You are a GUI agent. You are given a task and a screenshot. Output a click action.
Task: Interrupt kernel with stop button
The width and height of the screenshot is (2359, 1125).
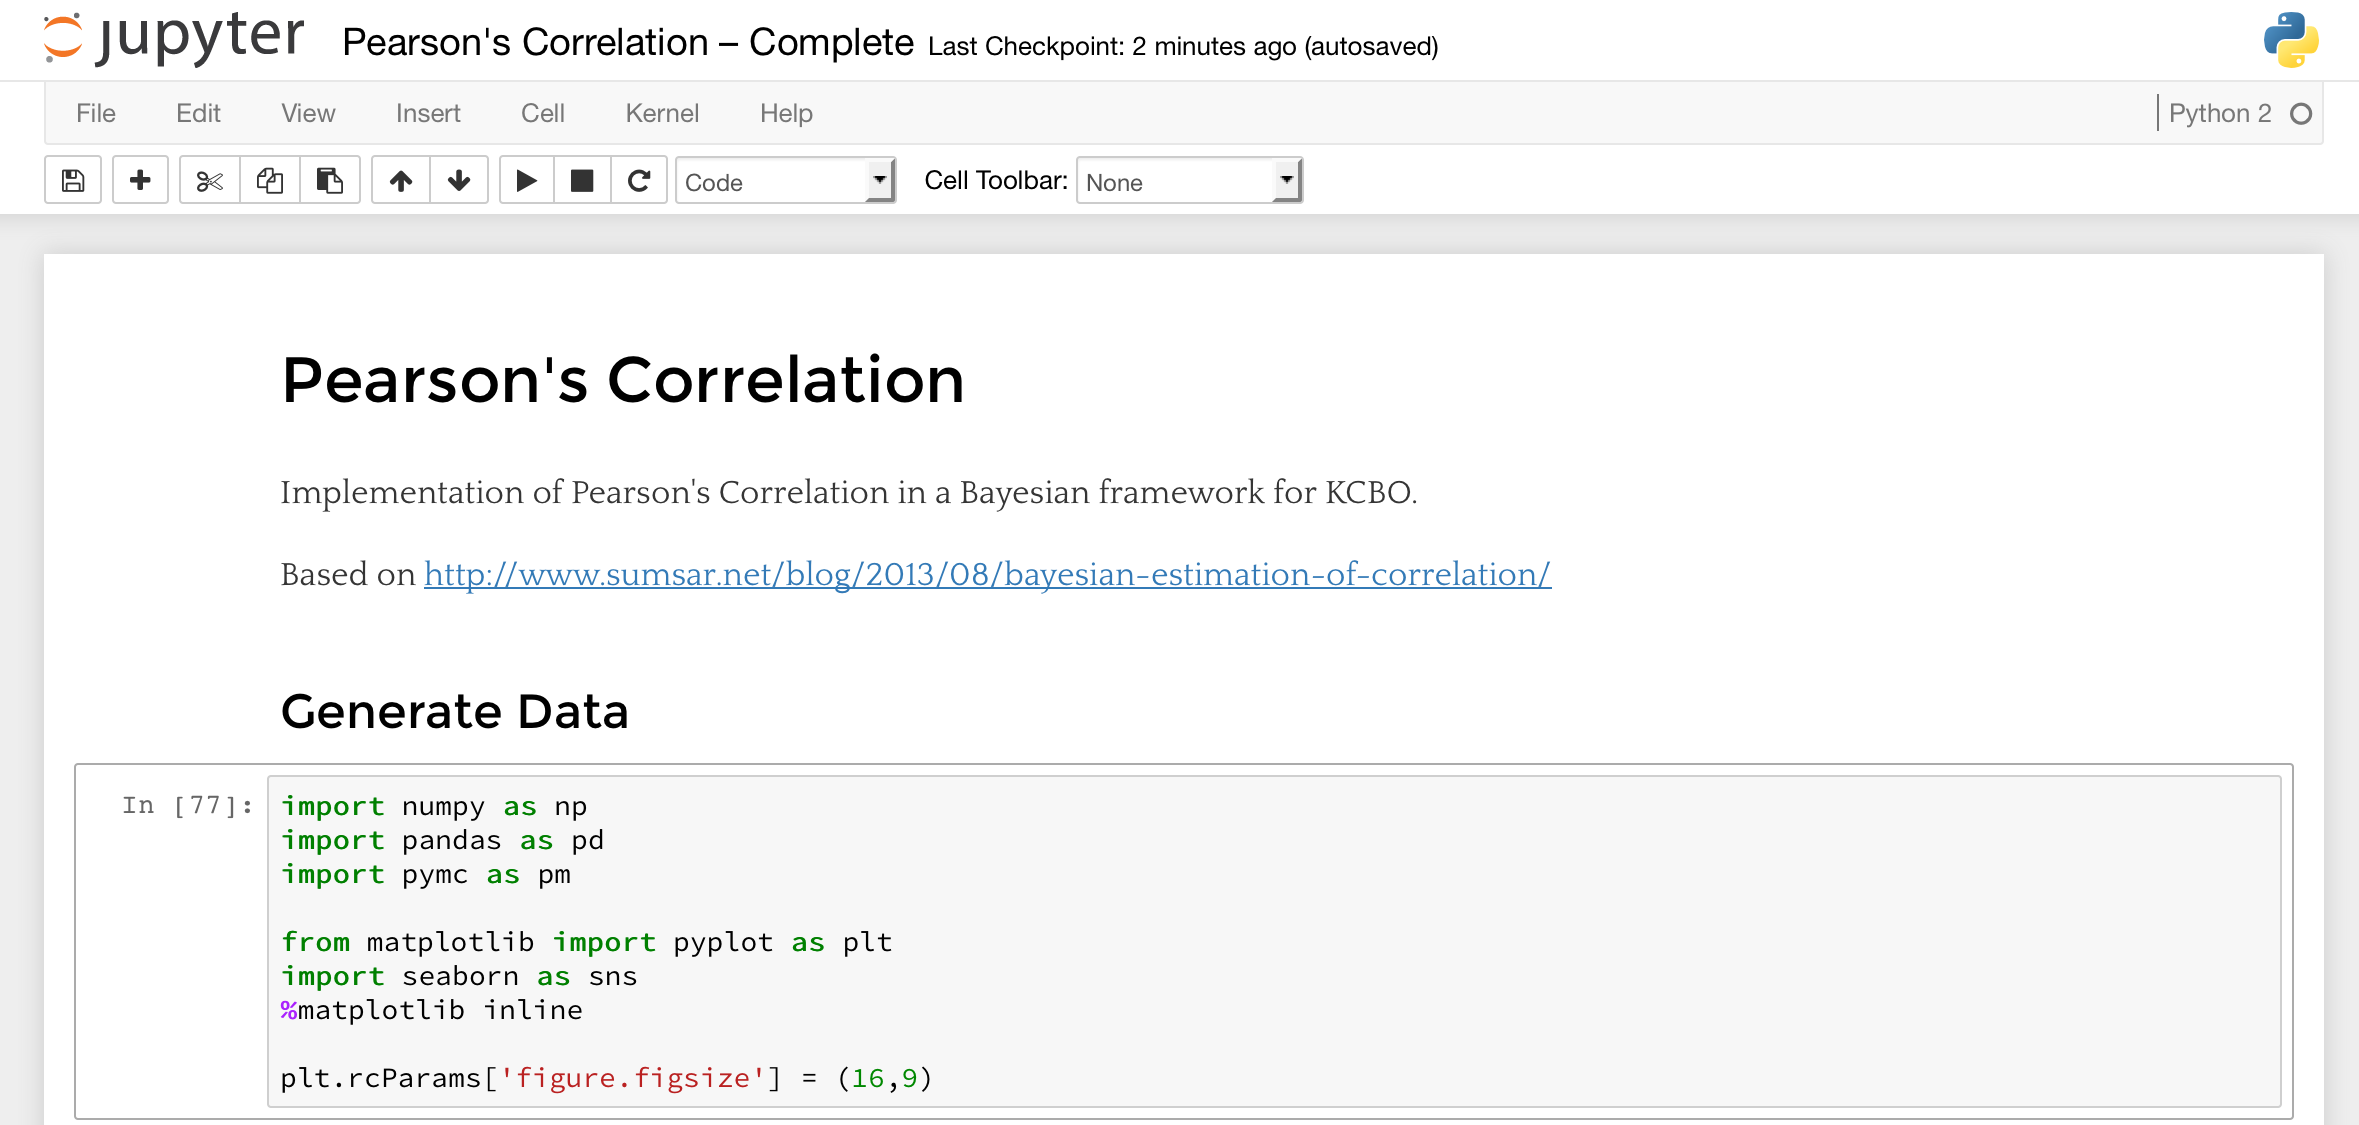pyautogui.click(x=582, y=181)
